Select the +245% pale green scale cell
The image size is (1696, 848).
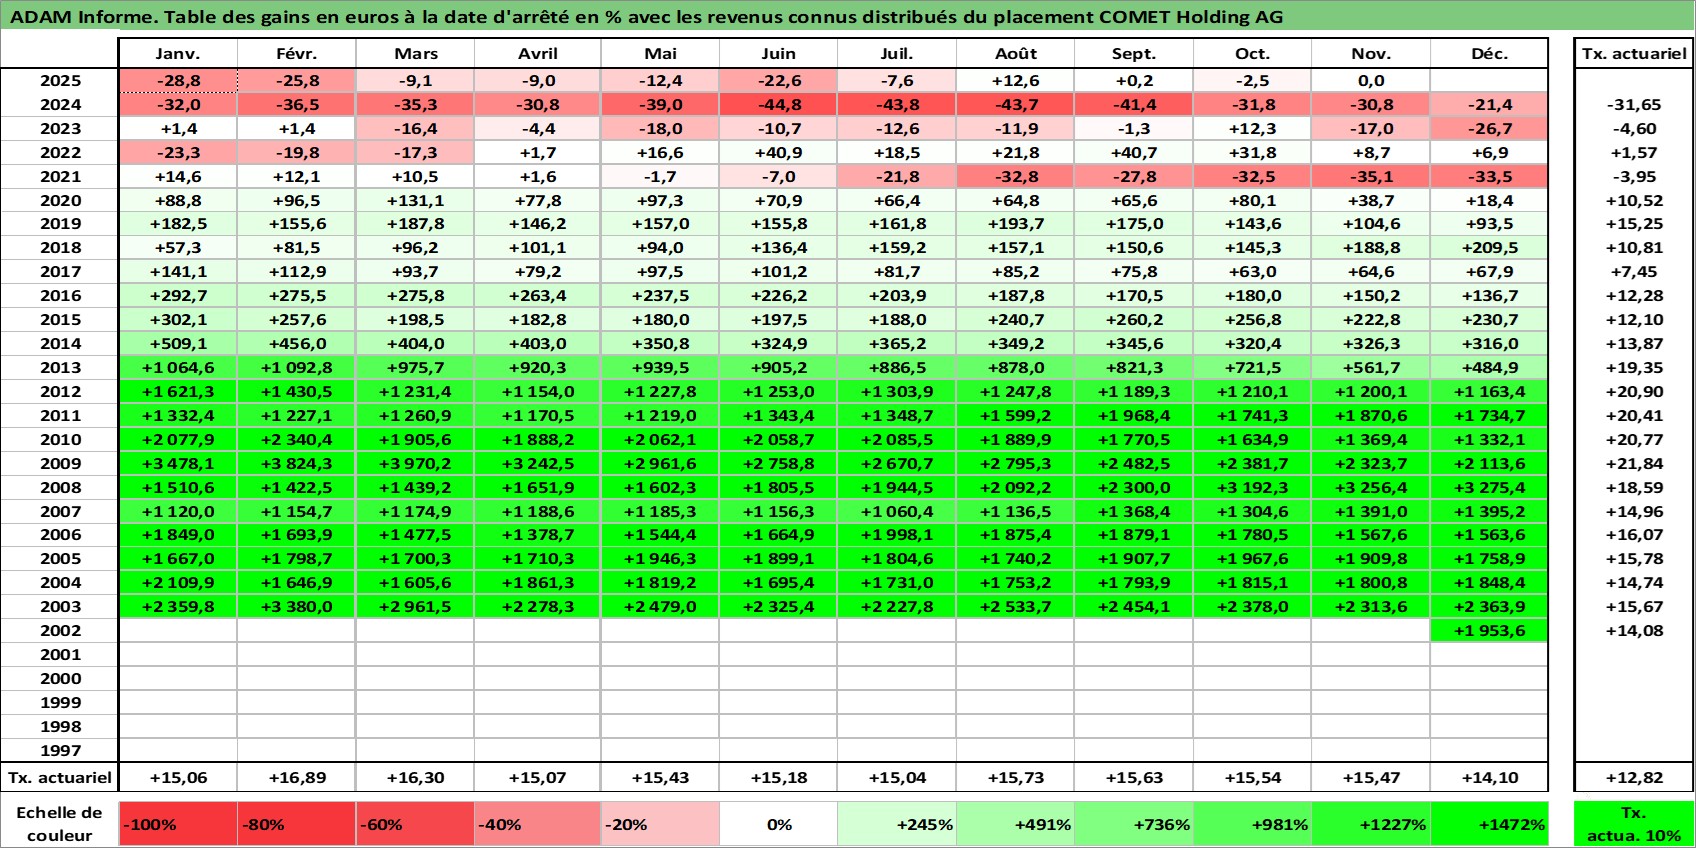(897, 824)
